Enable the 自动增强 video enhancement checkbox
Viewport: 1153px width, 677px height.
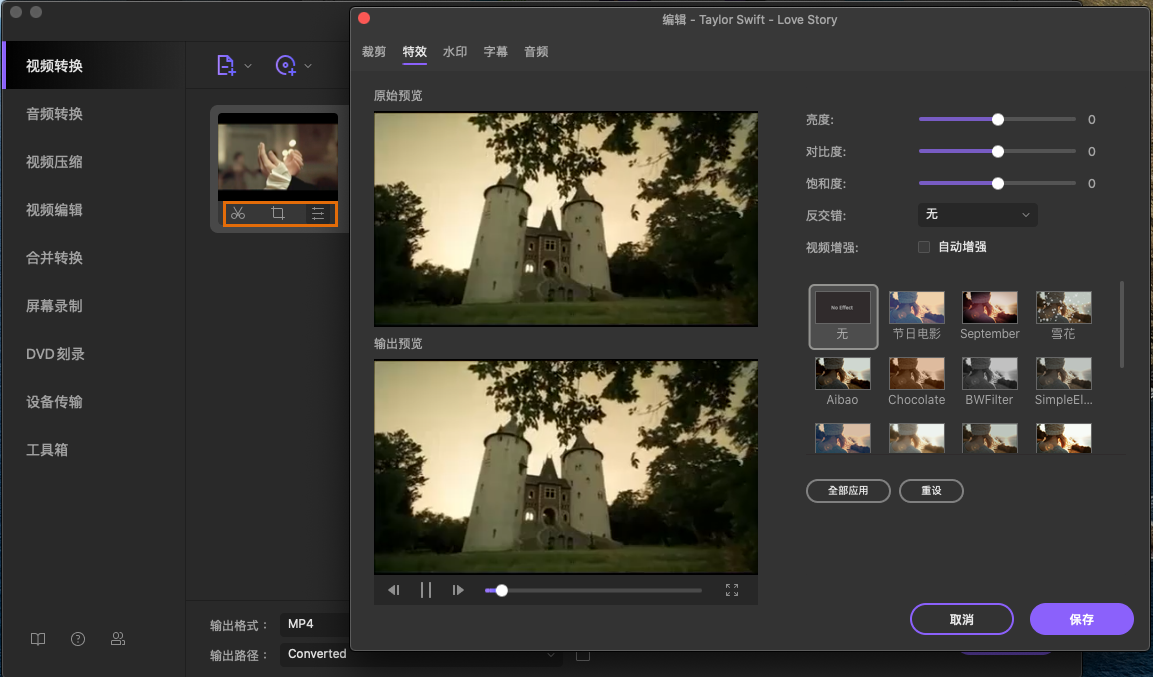pos(923,246)
